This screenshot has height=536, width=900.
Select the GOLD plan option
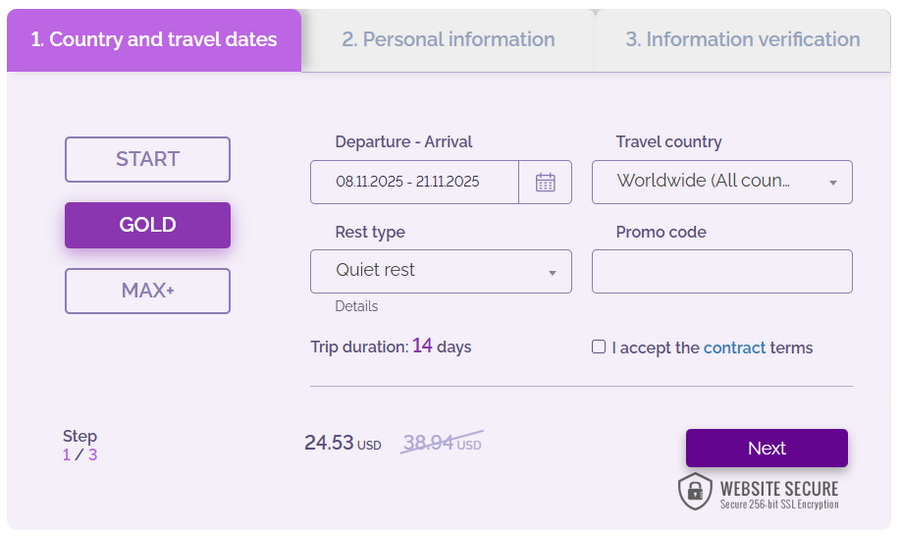pyautogui.click(x=148, y=225)
